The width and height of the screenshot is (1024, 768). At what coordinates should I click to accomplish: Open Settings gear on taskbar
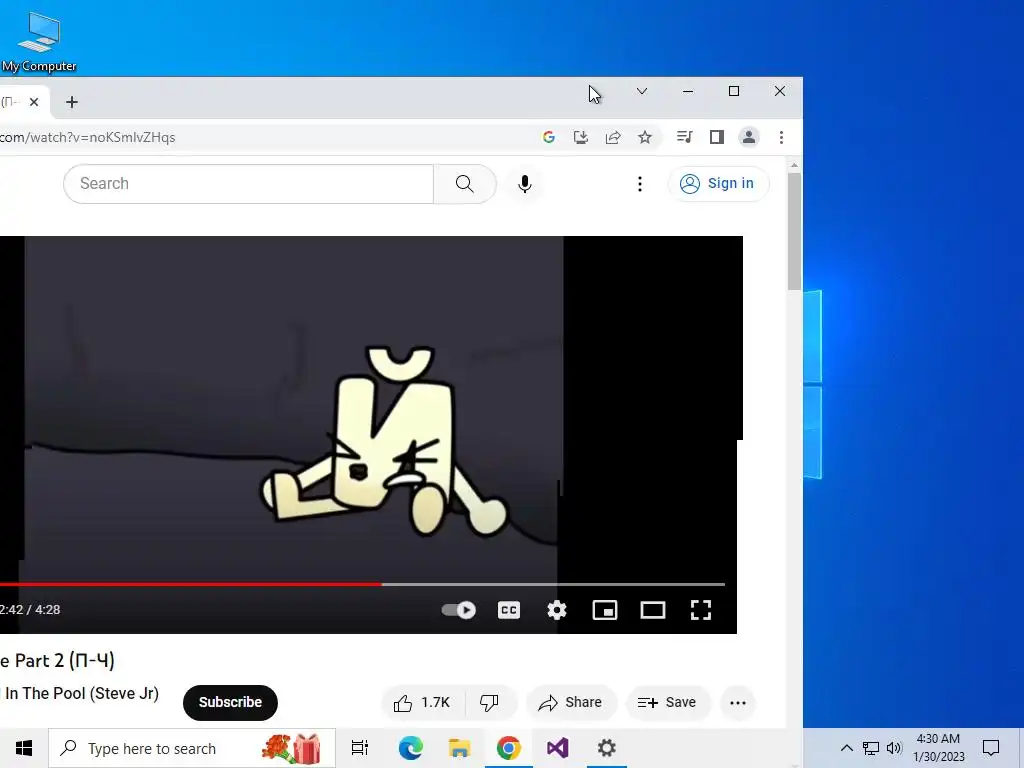coord(607,748)
